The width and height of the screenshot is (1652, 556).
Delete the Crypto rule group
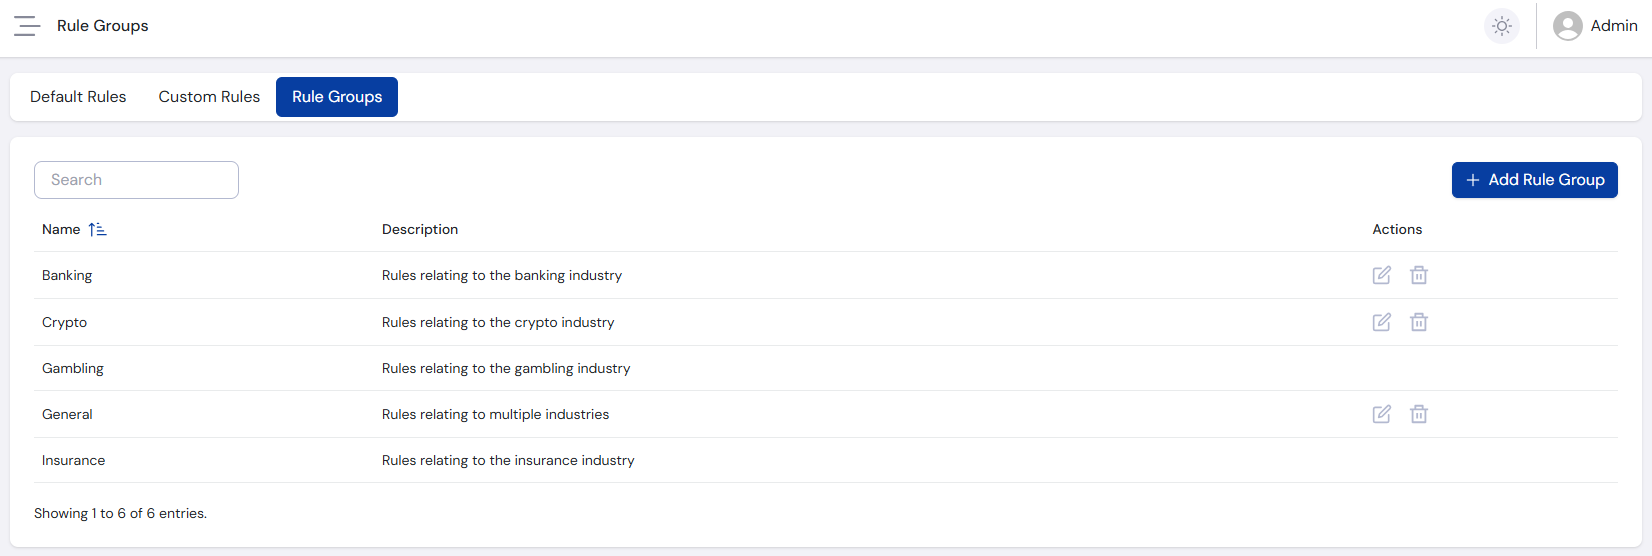(1418, 322)
